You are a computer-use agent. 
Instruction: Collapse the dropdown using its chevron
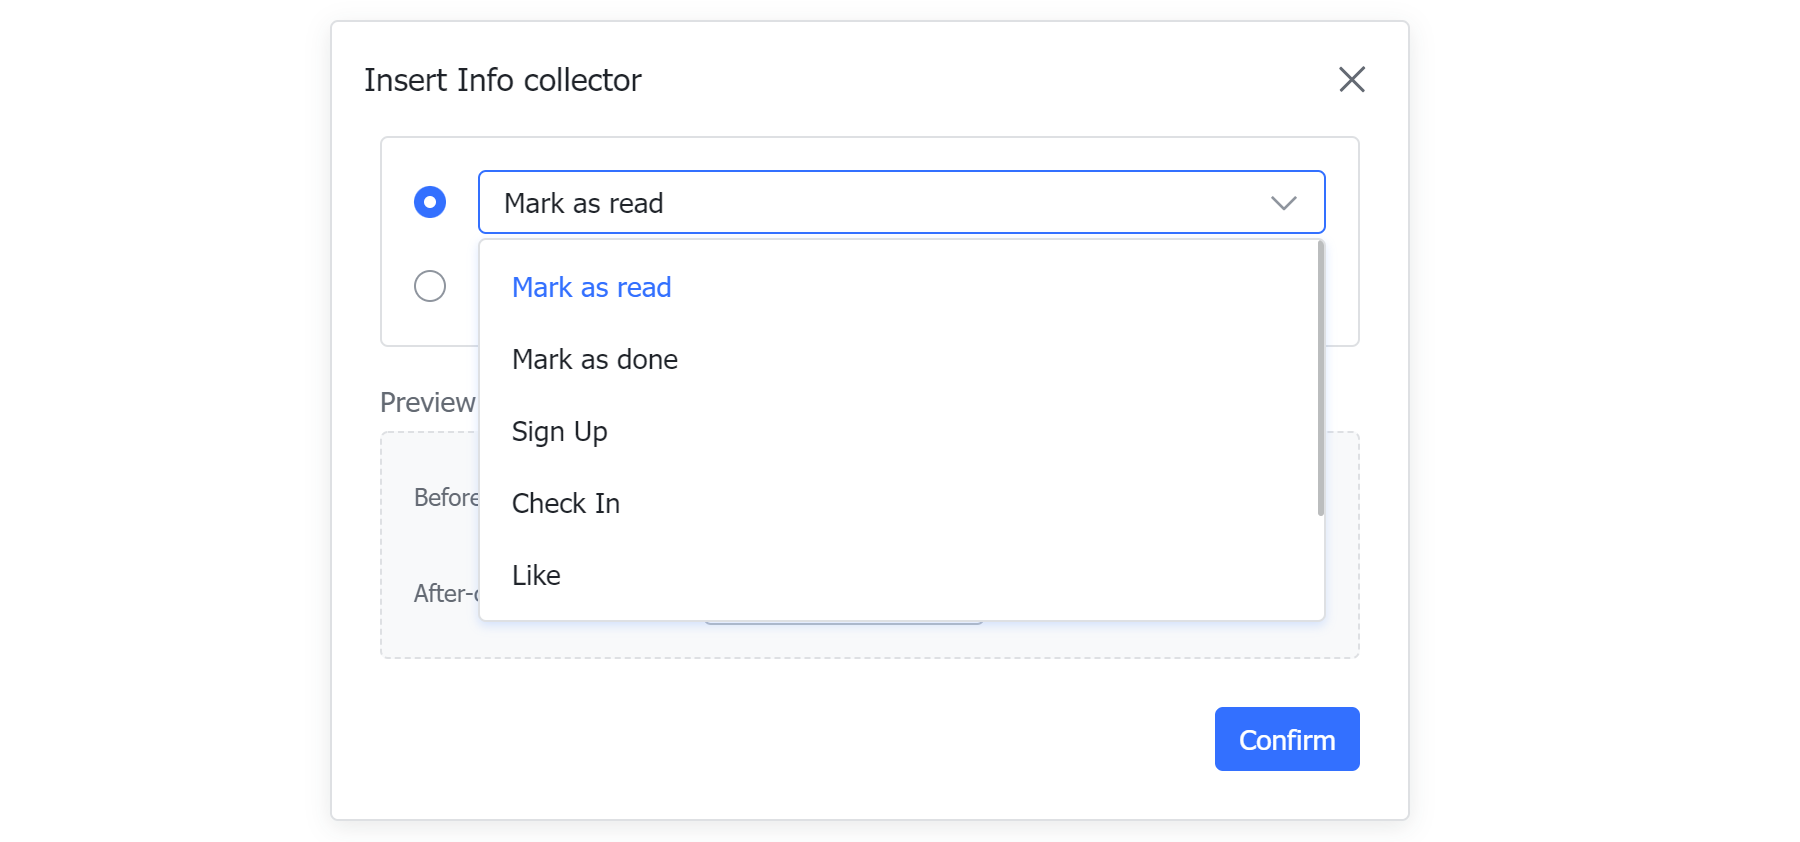1283,202
